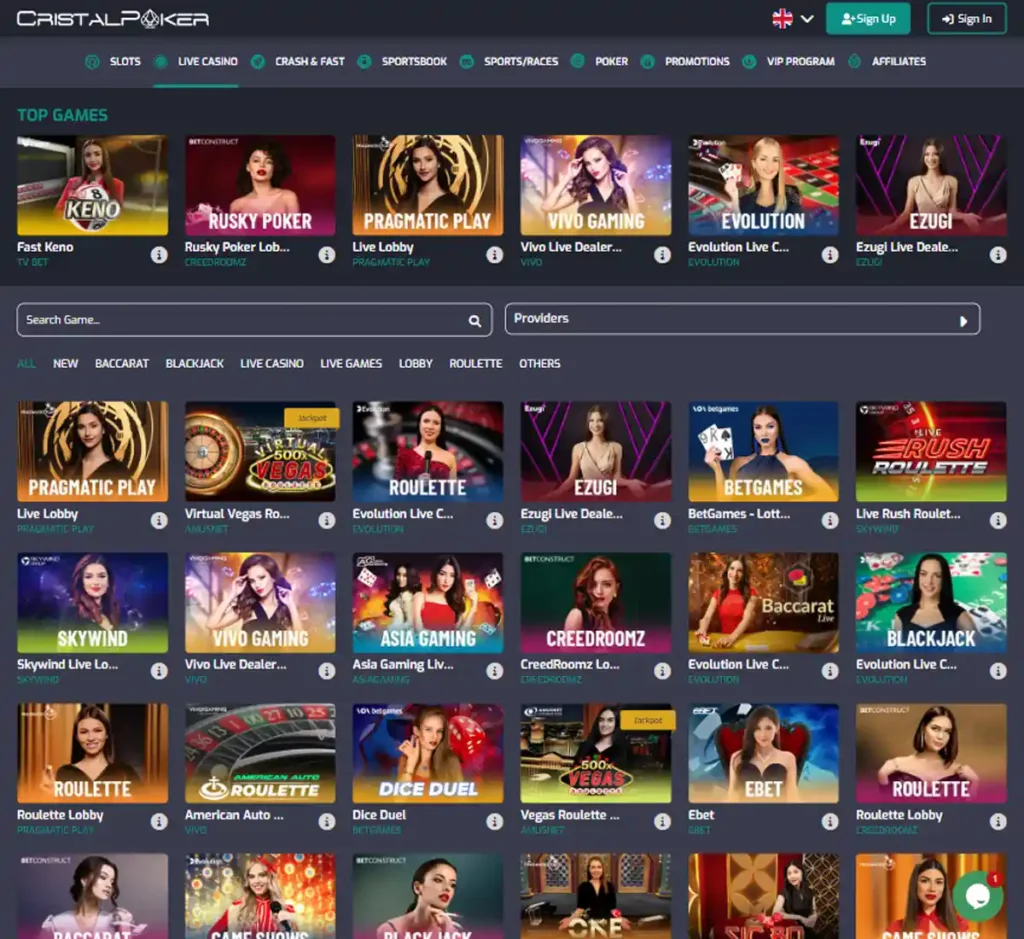1024x939 pixels.
Task: Show info for Vegas Roulette
Action: (662, 821)
